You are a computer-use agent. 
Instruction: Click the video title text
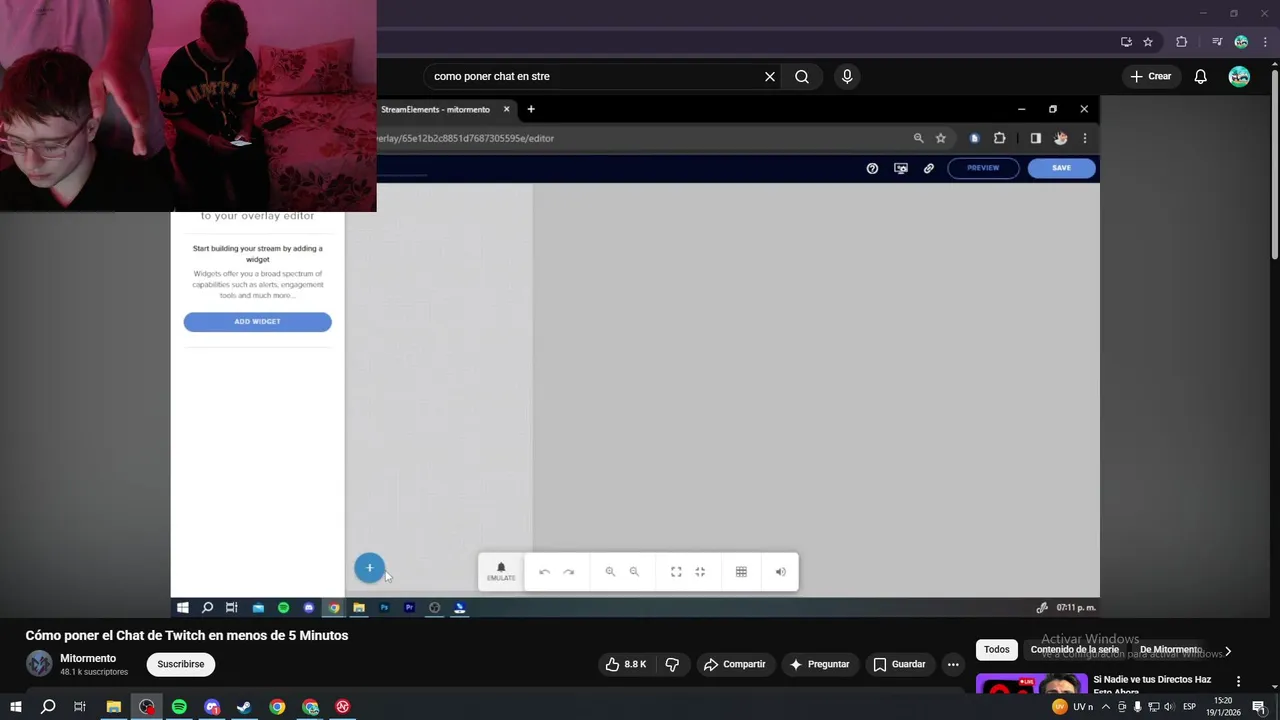click(187, 635)
